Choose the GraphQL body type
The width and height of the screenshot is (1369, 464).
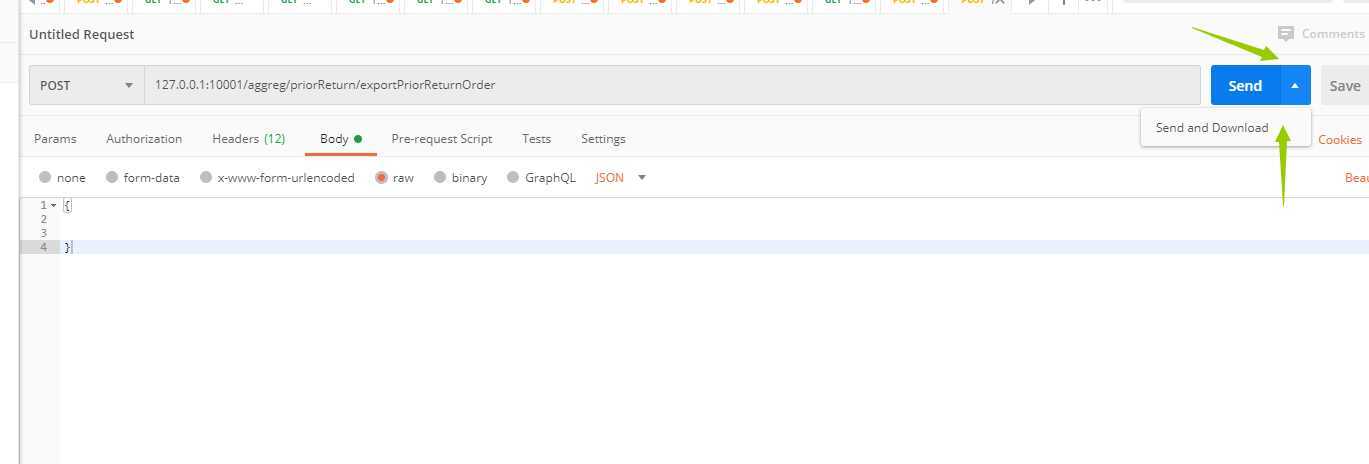pyautogui.click(x=541, y=178)
